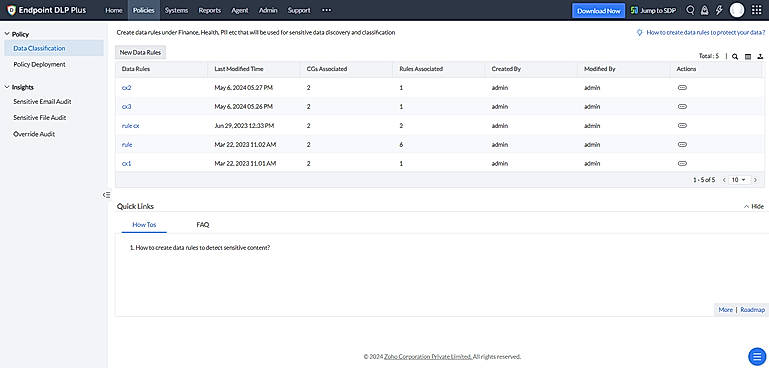Switch to the FAQ tab
The height and width of the screenshot is (368, 769).
[203, 225]
